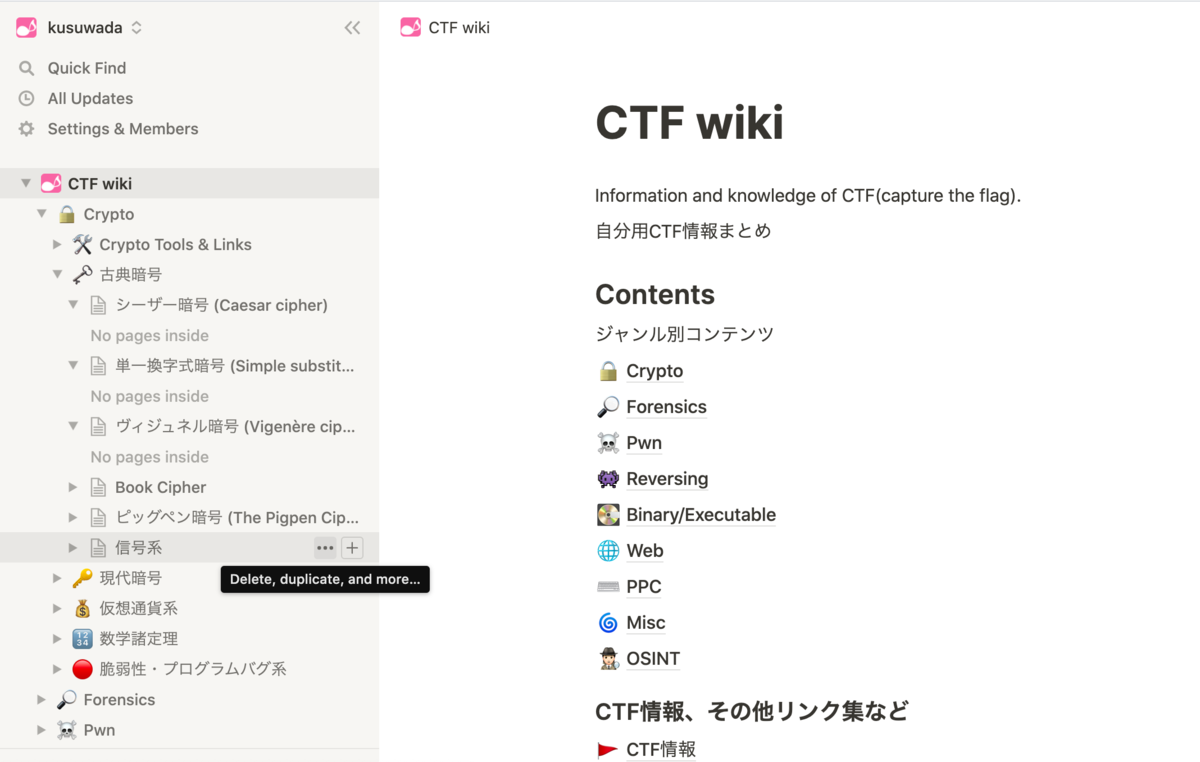Click the Book Cipher document icon

point(98,487)
